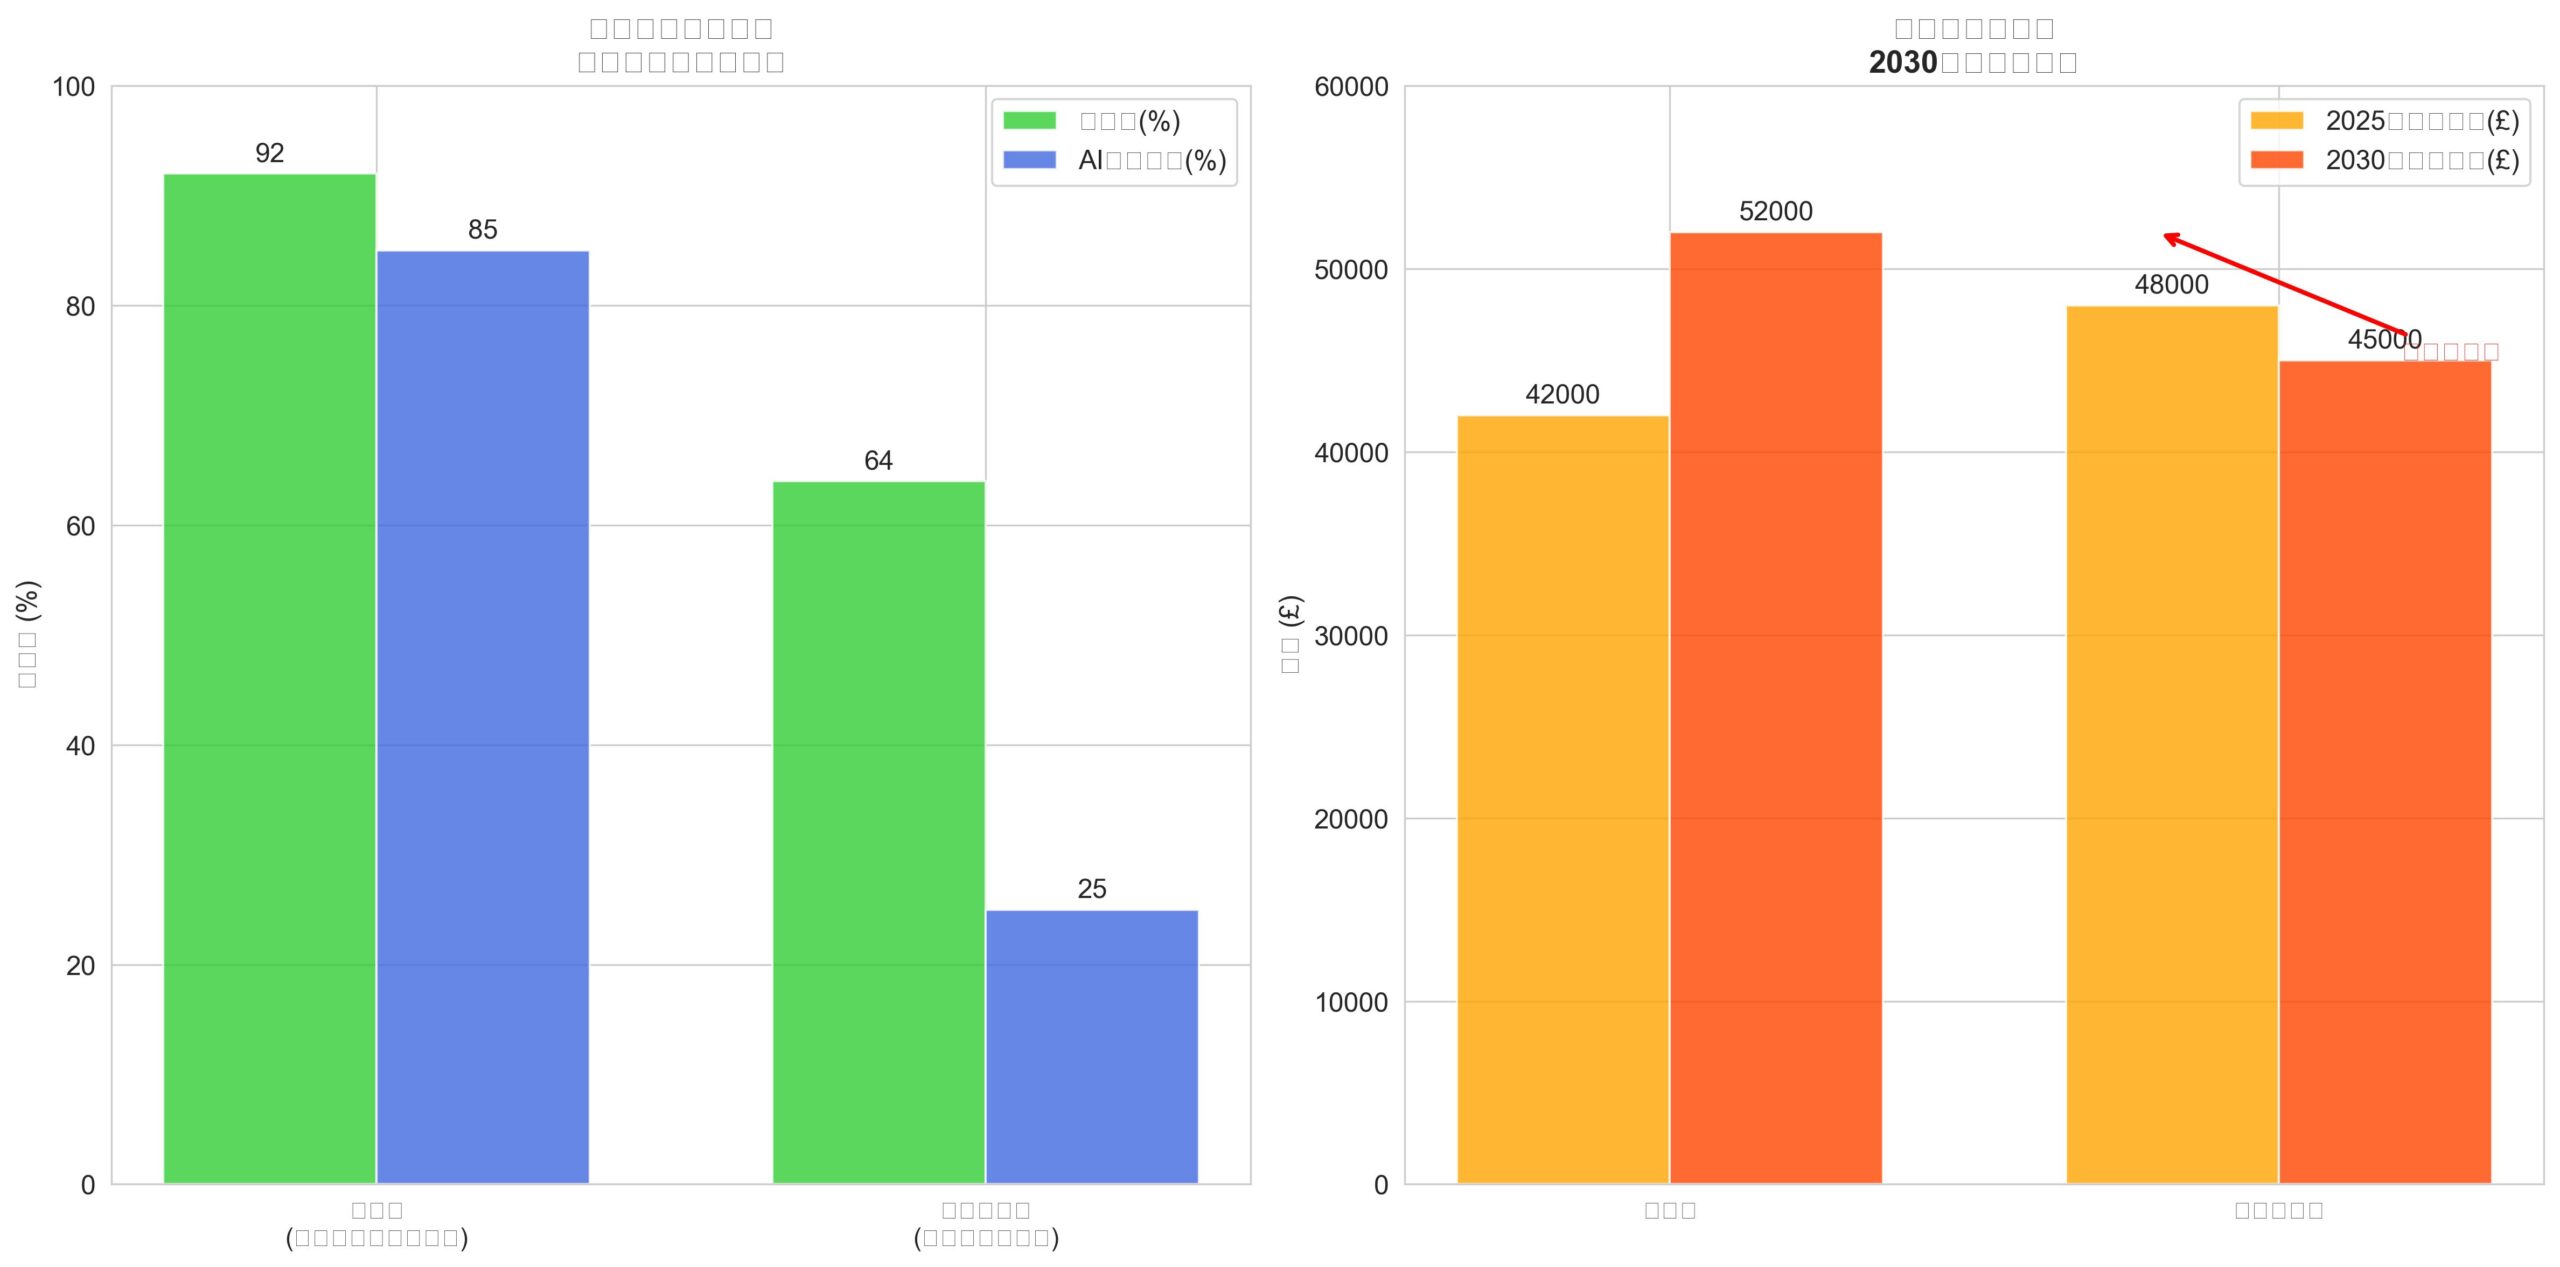
Task: Click the yellow-orange 2025 legend swatch
Action: (x=2276, y=121)
